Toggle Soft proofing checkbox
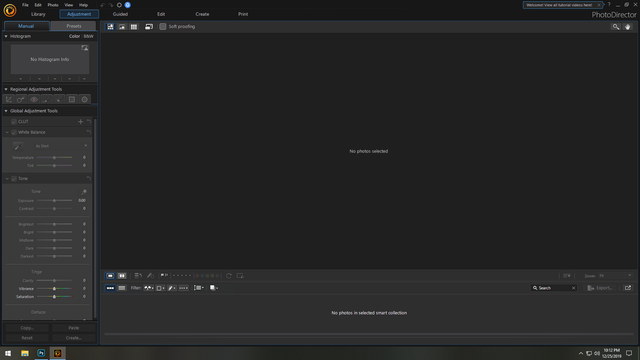The height and width of the screenshot is (360, 640). click(x=163, y=27)
